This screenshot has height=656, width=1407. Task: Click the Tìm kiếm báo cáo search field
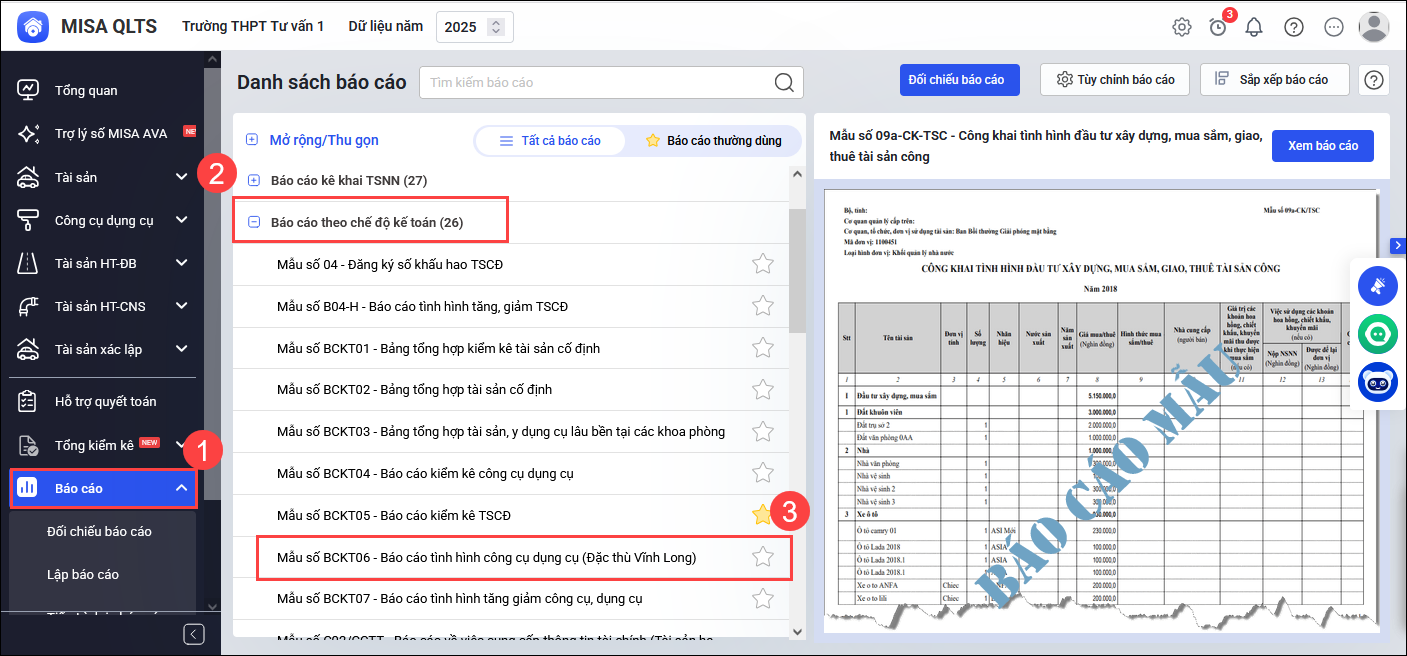tap(596, 82)
